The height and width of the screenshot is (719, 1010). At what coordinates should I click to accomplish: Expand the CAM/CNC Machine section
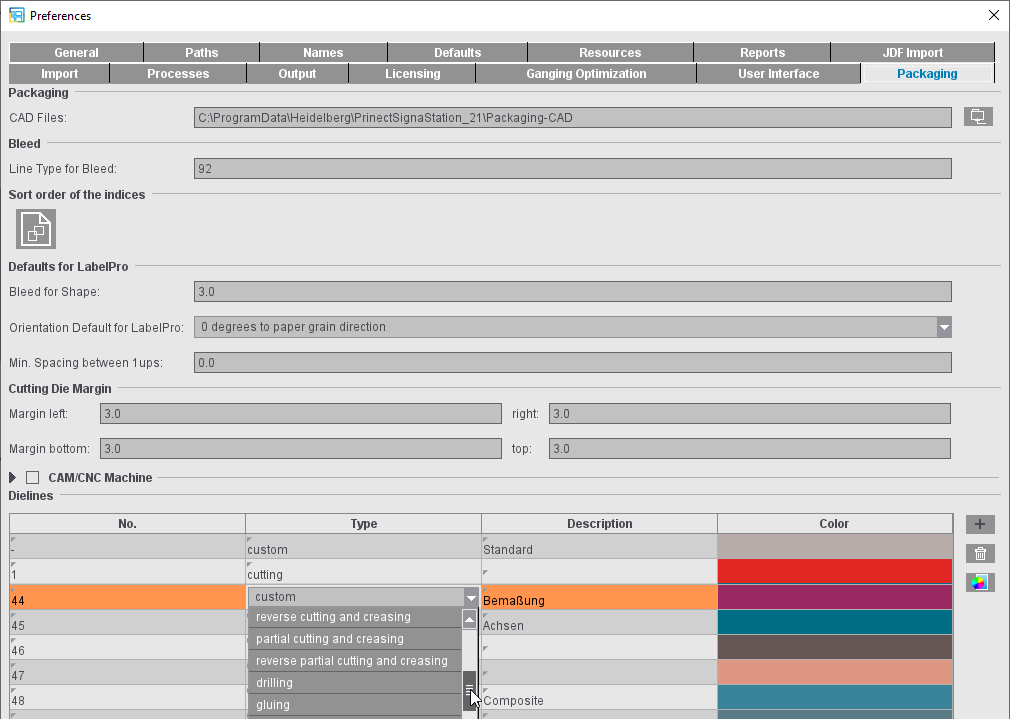click(13, 477)
